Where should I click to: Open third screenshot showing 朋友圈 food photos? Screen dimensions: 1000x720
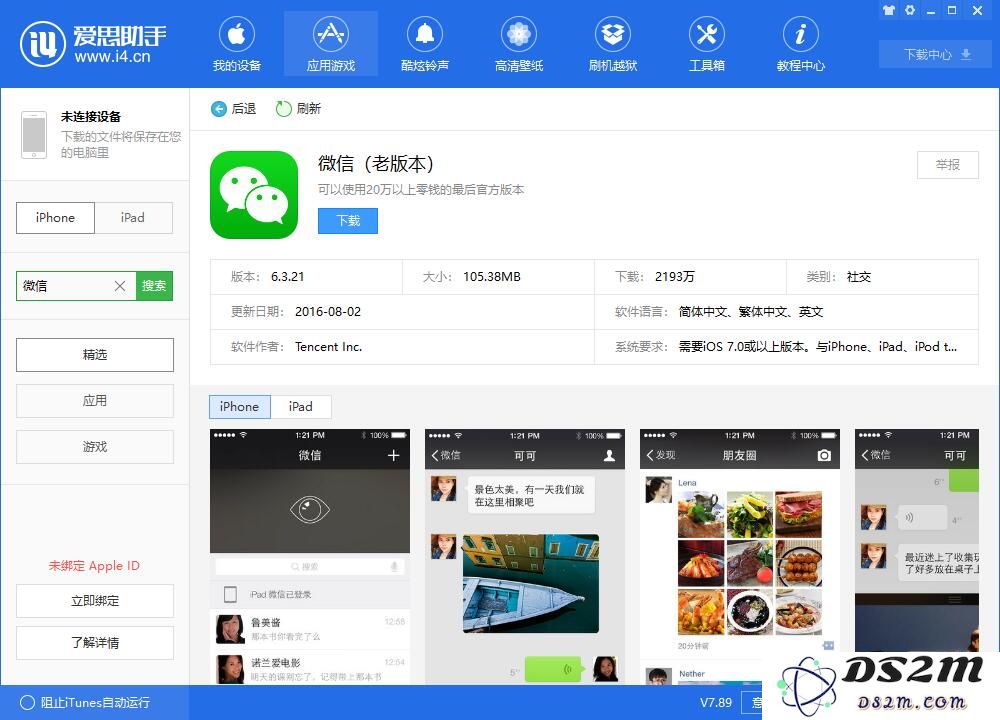740,557
